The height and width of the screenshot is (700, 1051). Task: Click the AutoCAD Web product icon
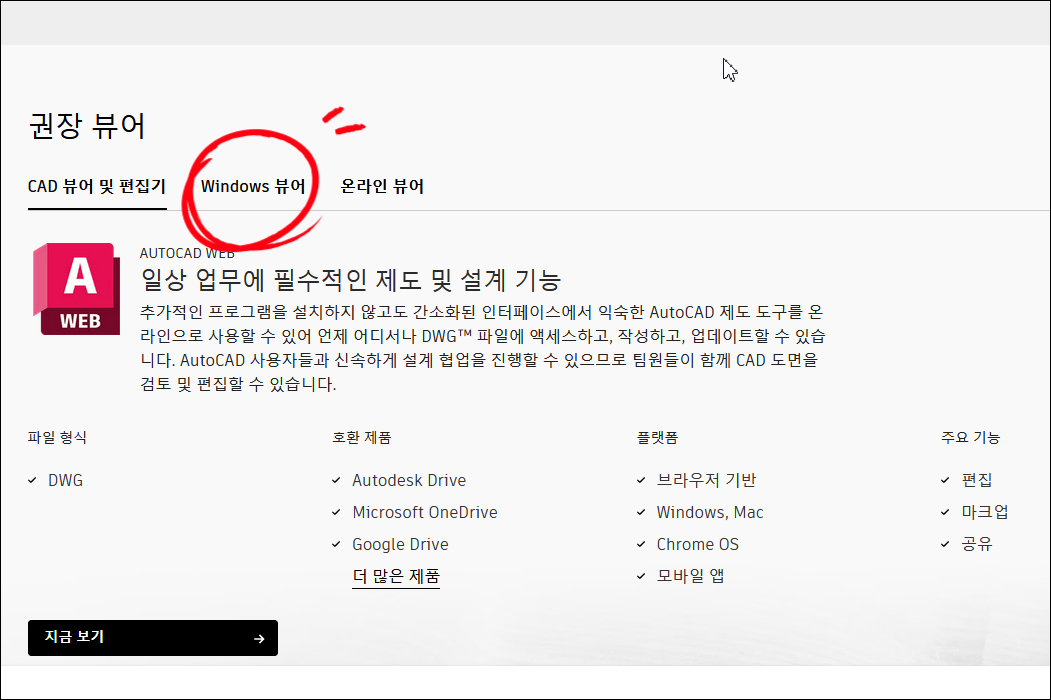76,289
